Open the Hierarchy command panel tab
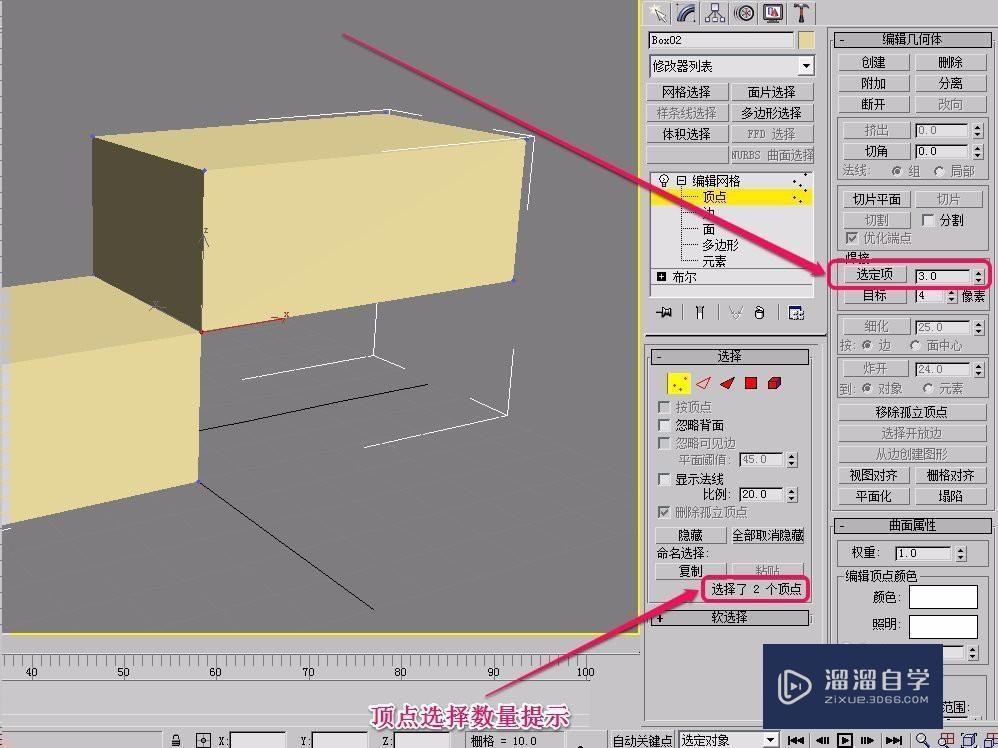998x748 pixels. click(716, 12)
